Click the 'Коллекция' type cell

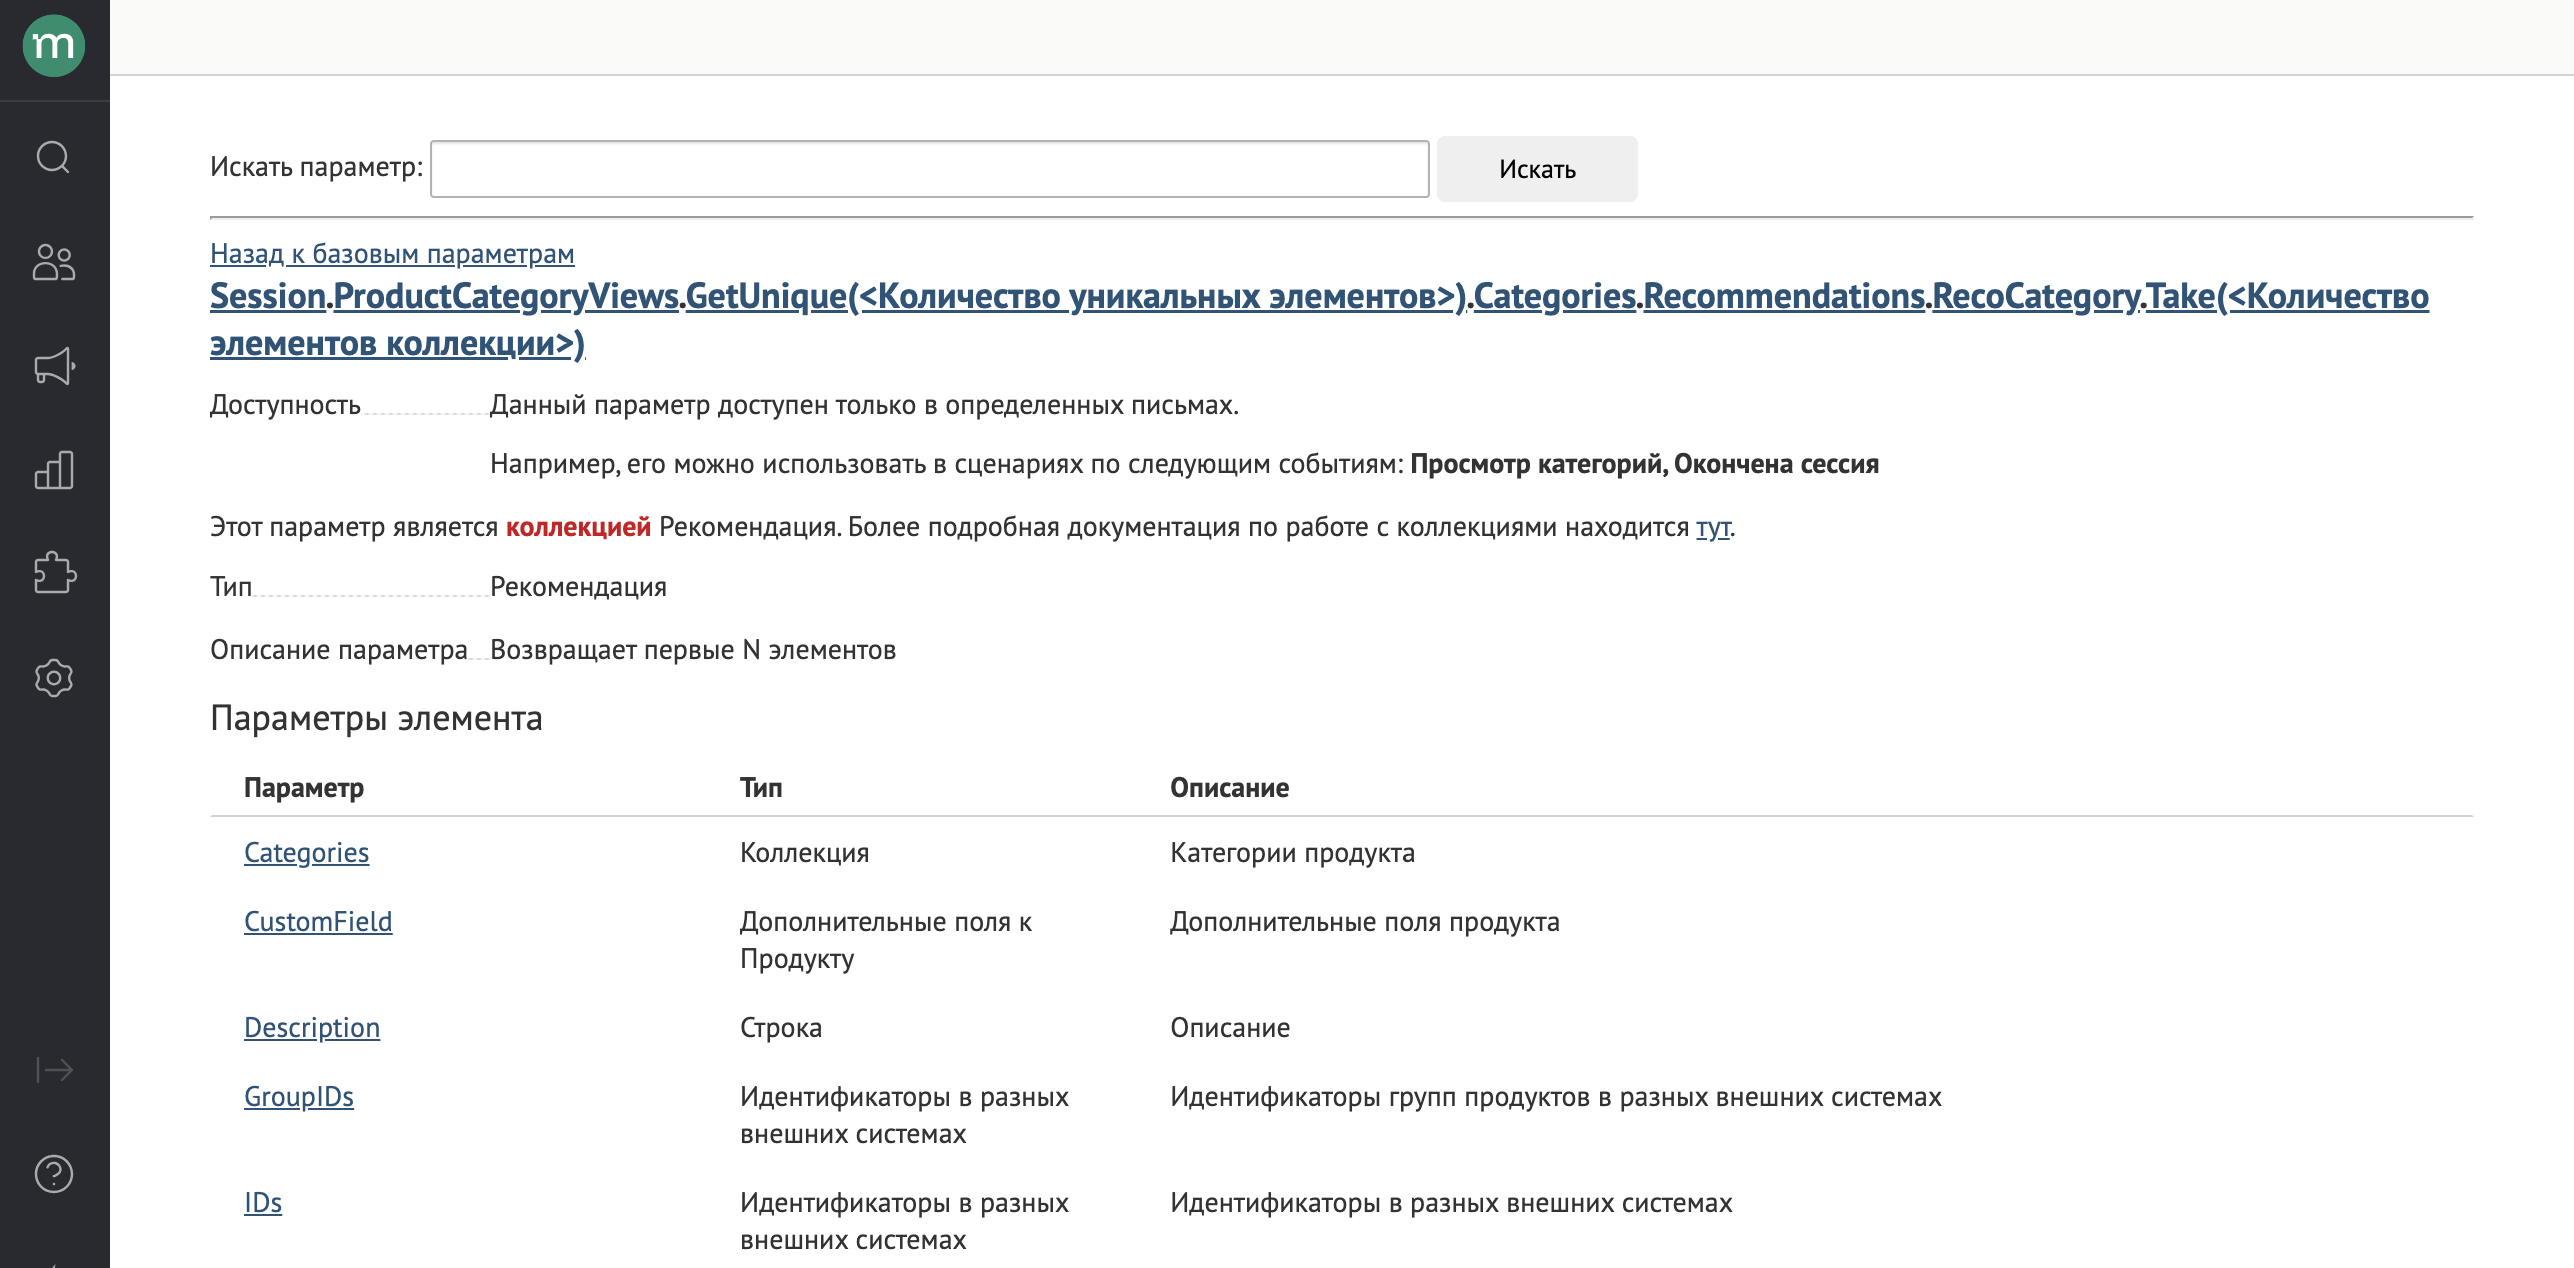(x=805, y=853)
